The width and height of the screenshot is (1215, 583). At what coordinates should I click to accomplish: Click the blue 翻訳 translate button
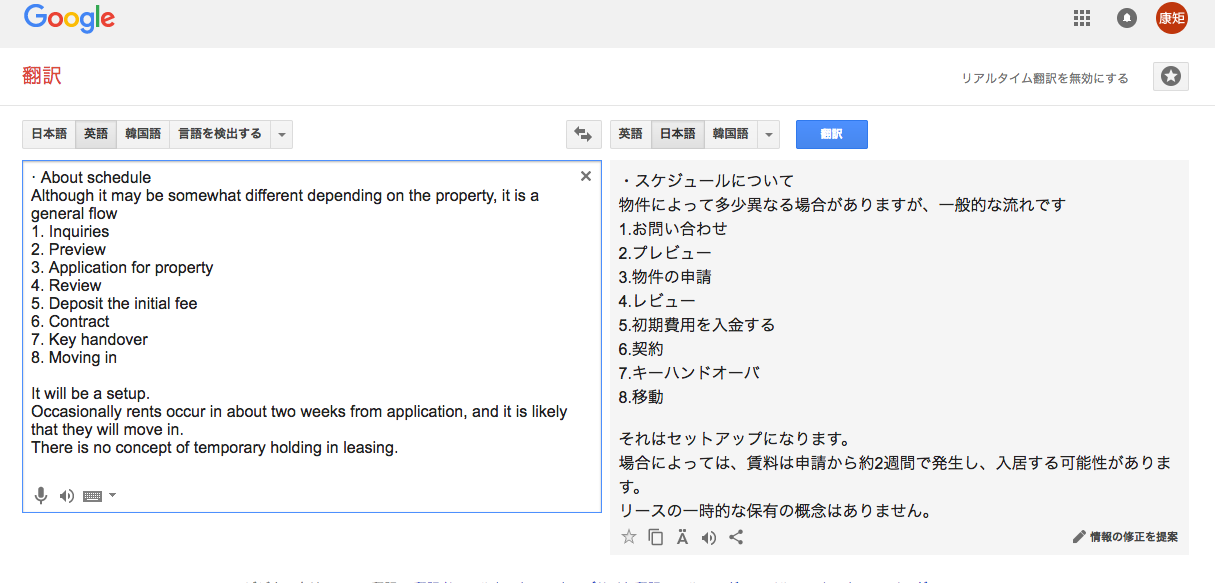[832, 134]
